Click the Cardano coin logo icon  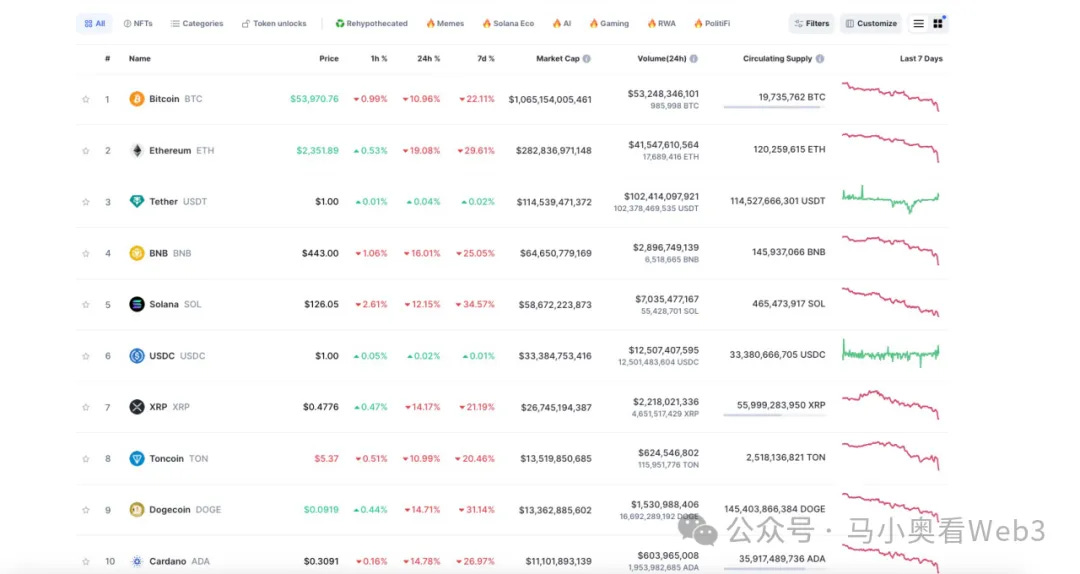(x=136, y=561)
